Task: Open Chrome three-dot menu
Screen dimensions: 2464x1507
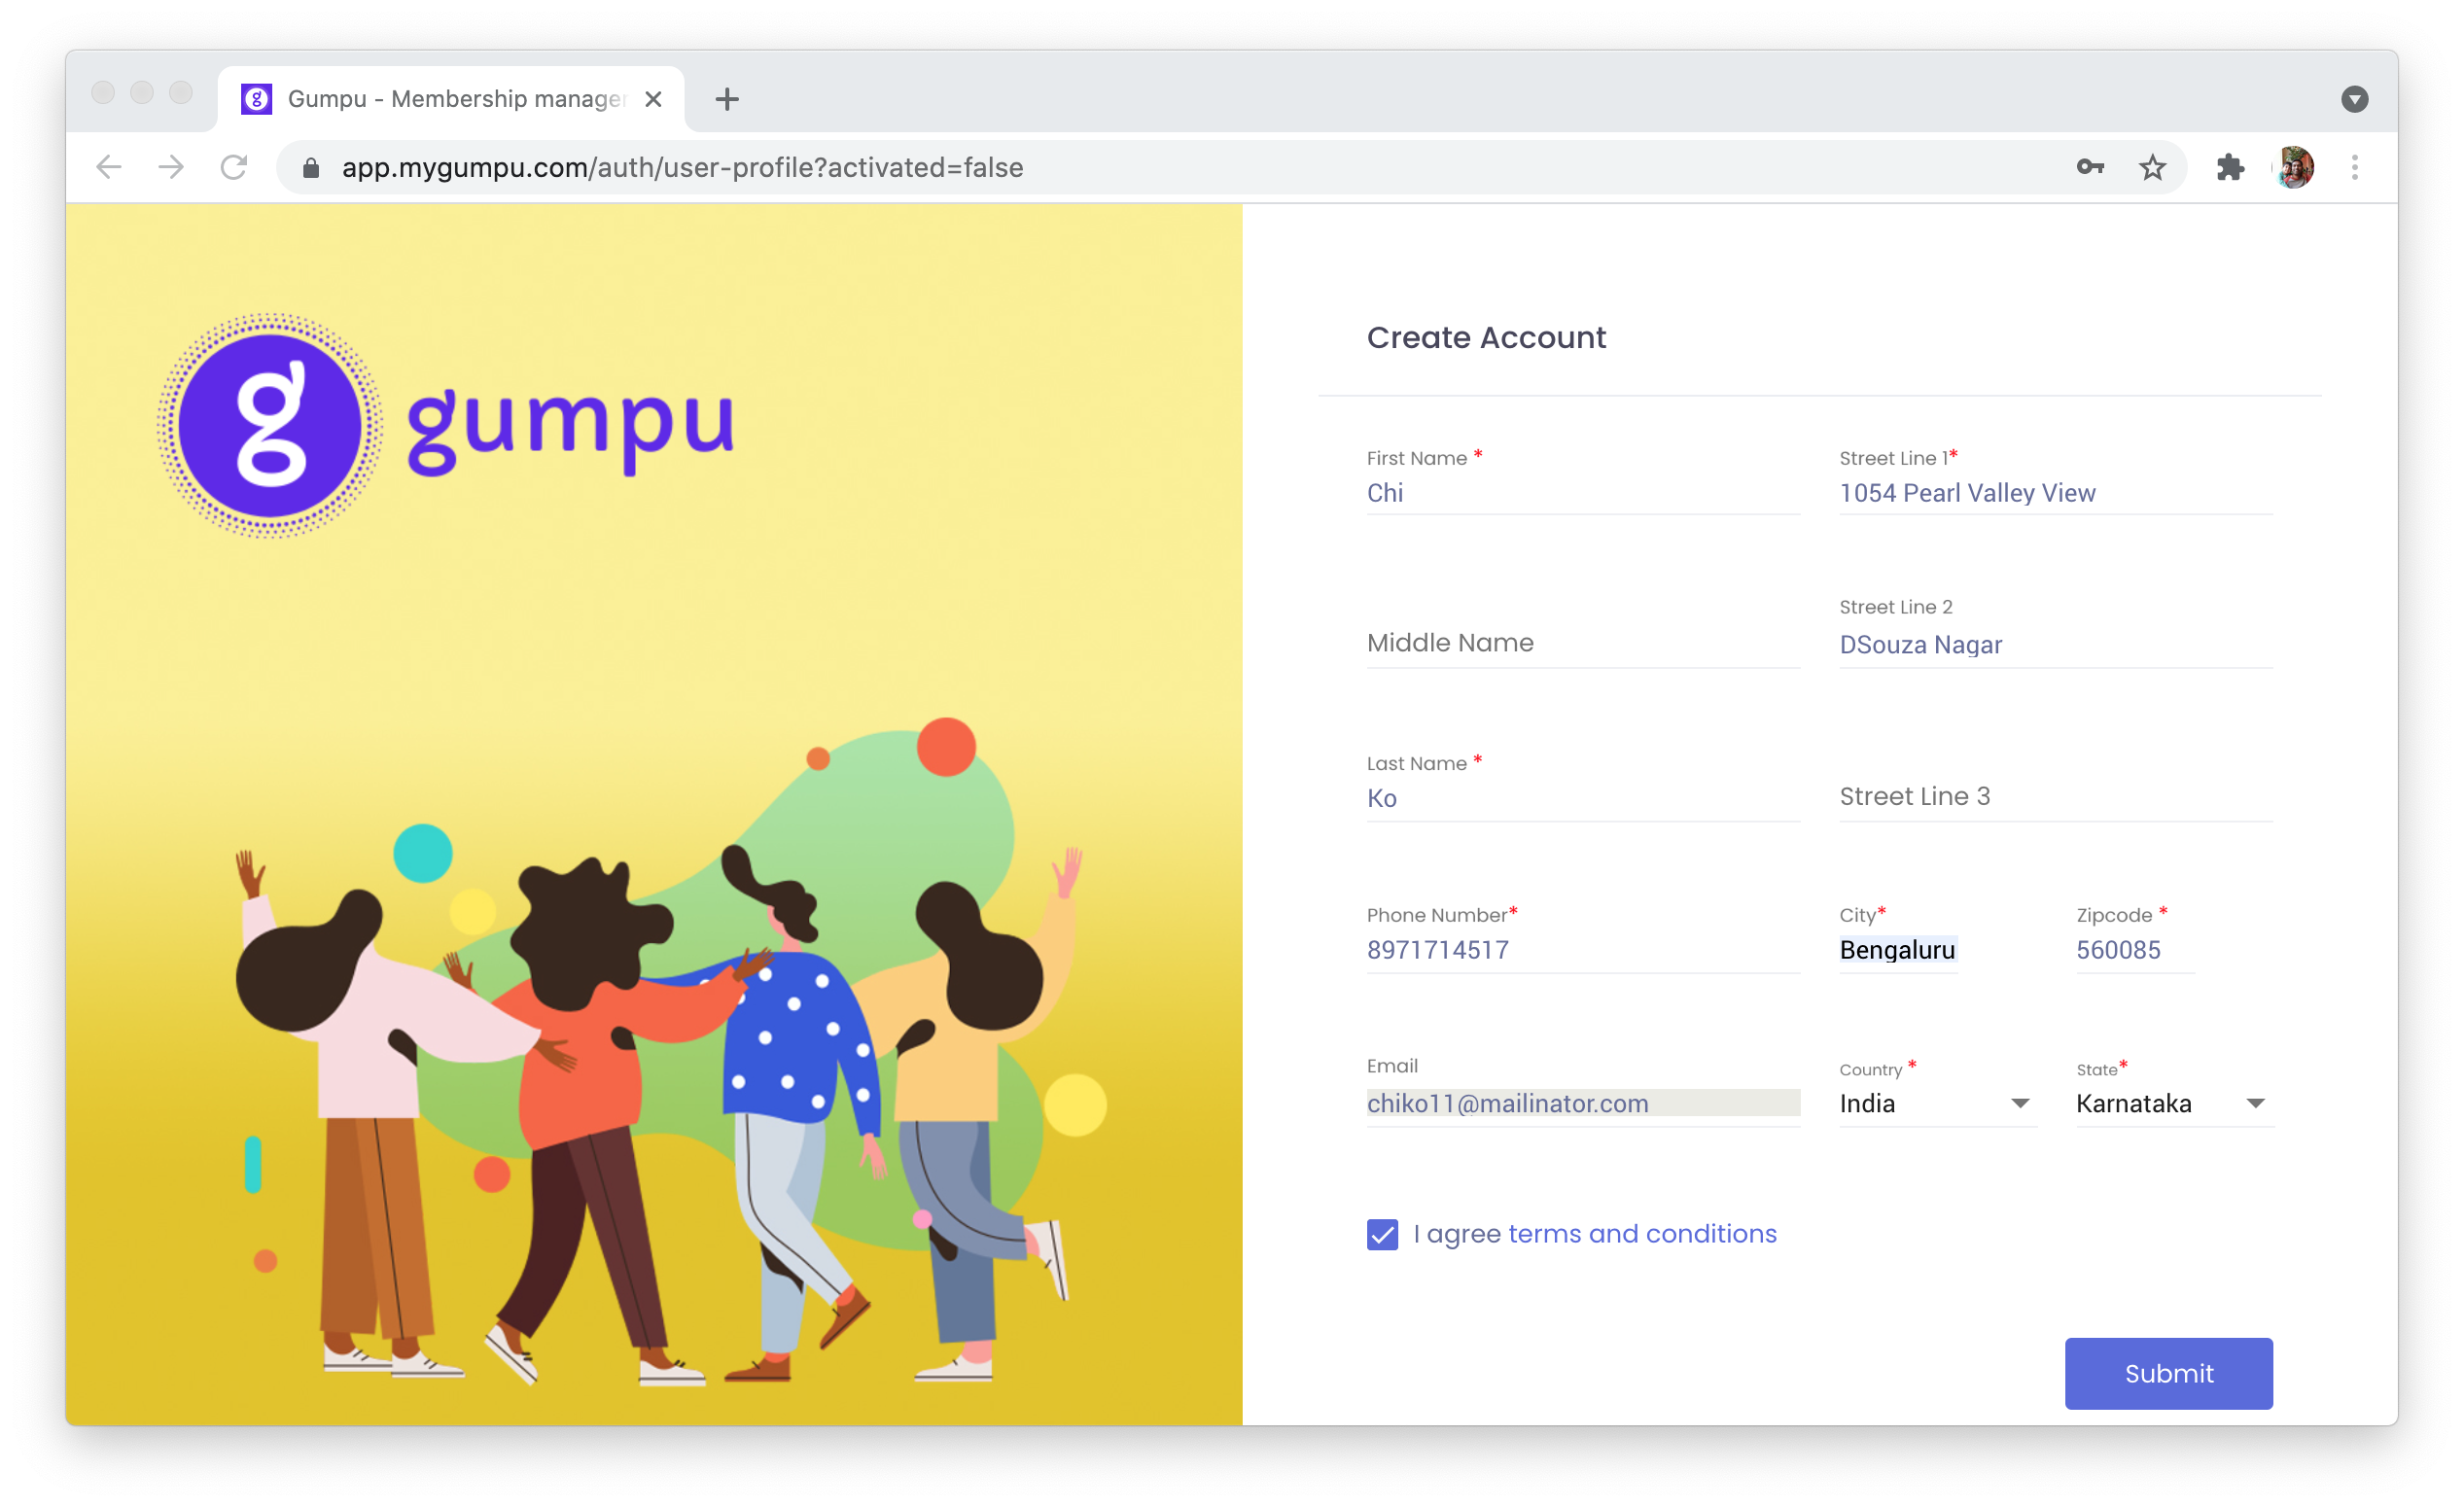Action: [2355, 167]
